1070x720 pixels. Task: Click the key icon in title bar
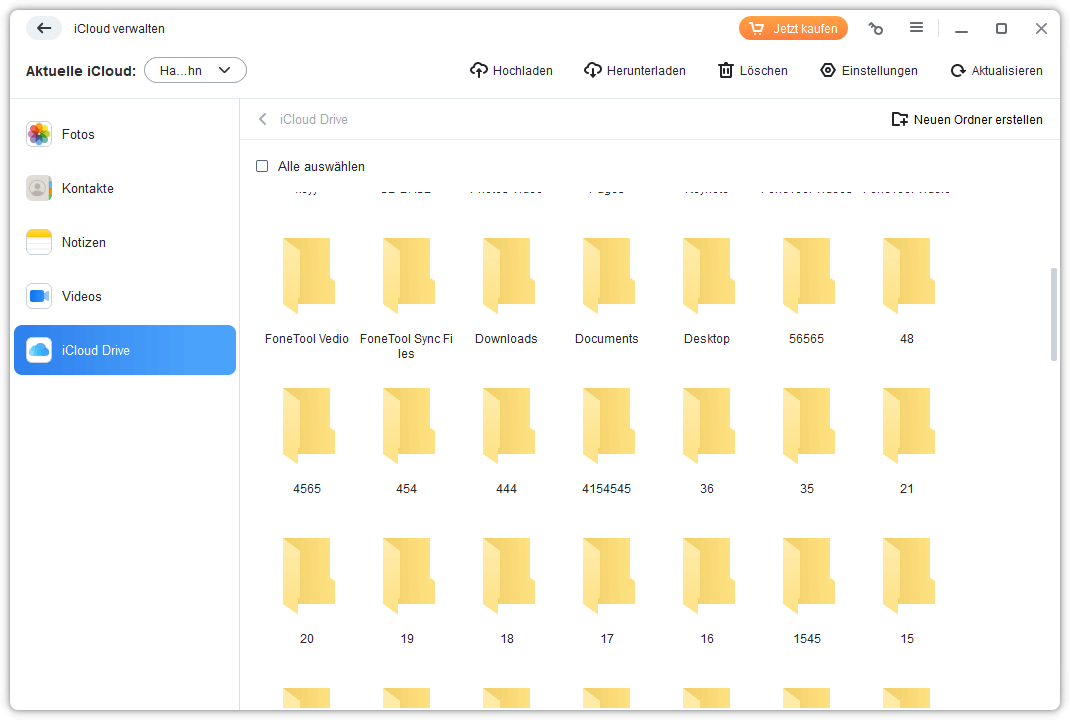pos(876,29)
